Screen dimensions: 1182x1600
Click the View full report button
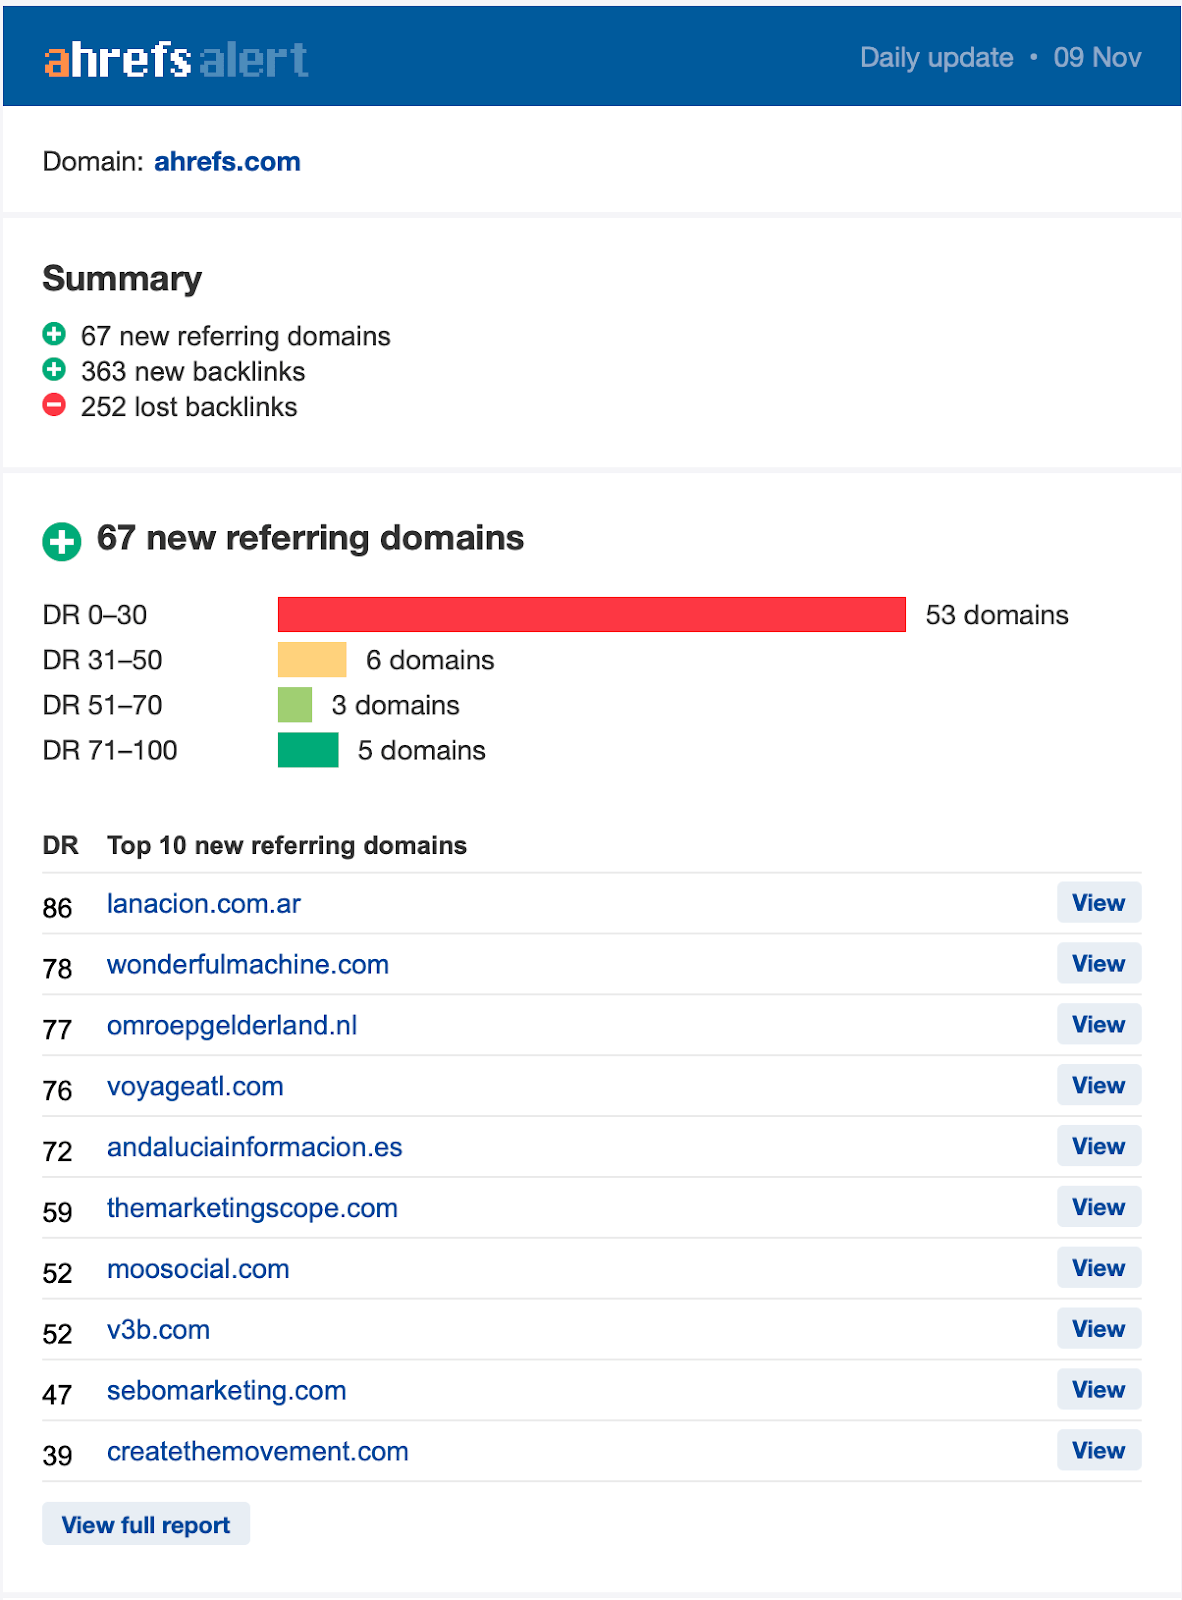click(x=146, y=1525)
